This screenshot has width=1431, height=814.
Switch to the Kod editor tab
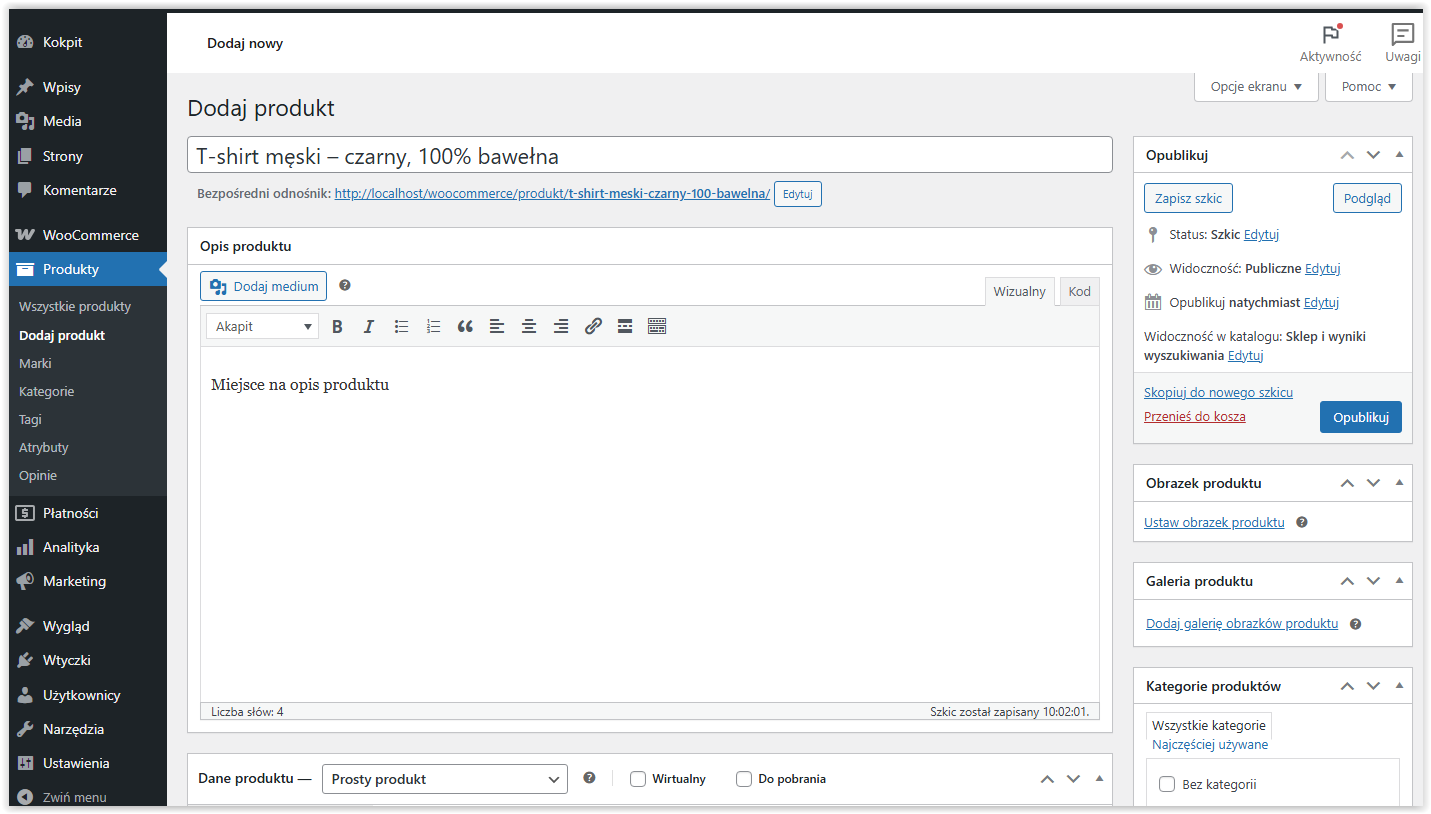(1079, 291)
